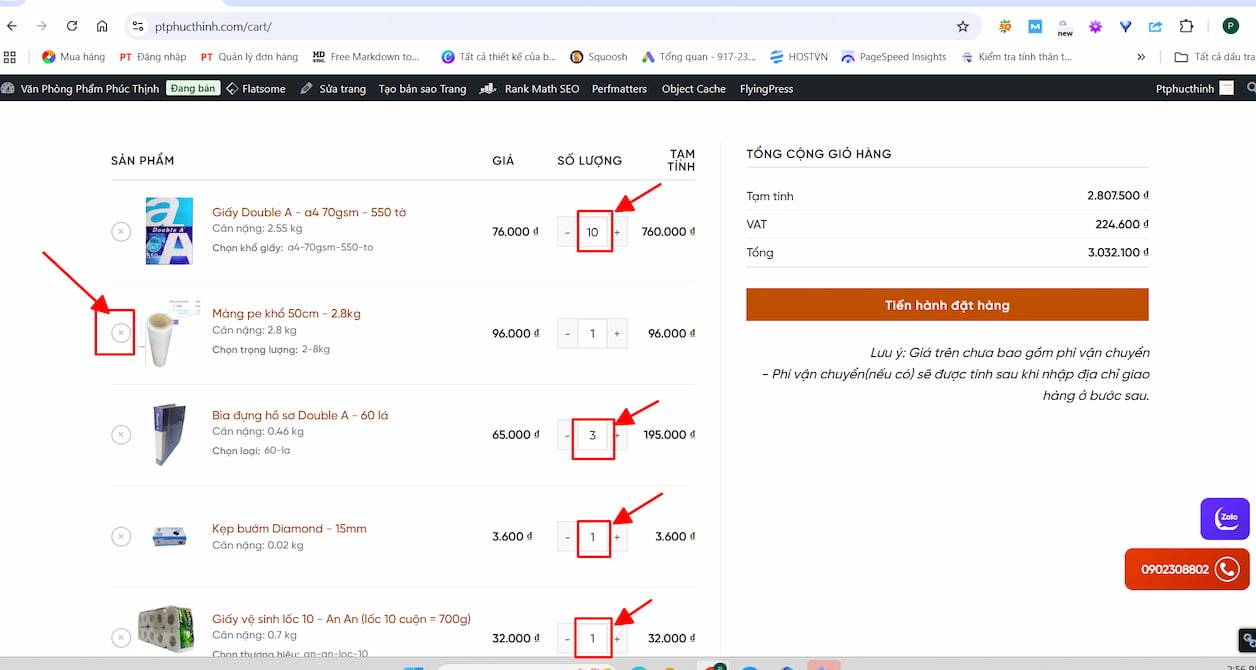Click the Tiến hành đặt hàng button
This screenshot has height=670, width=1256.
tap(947, 305)
